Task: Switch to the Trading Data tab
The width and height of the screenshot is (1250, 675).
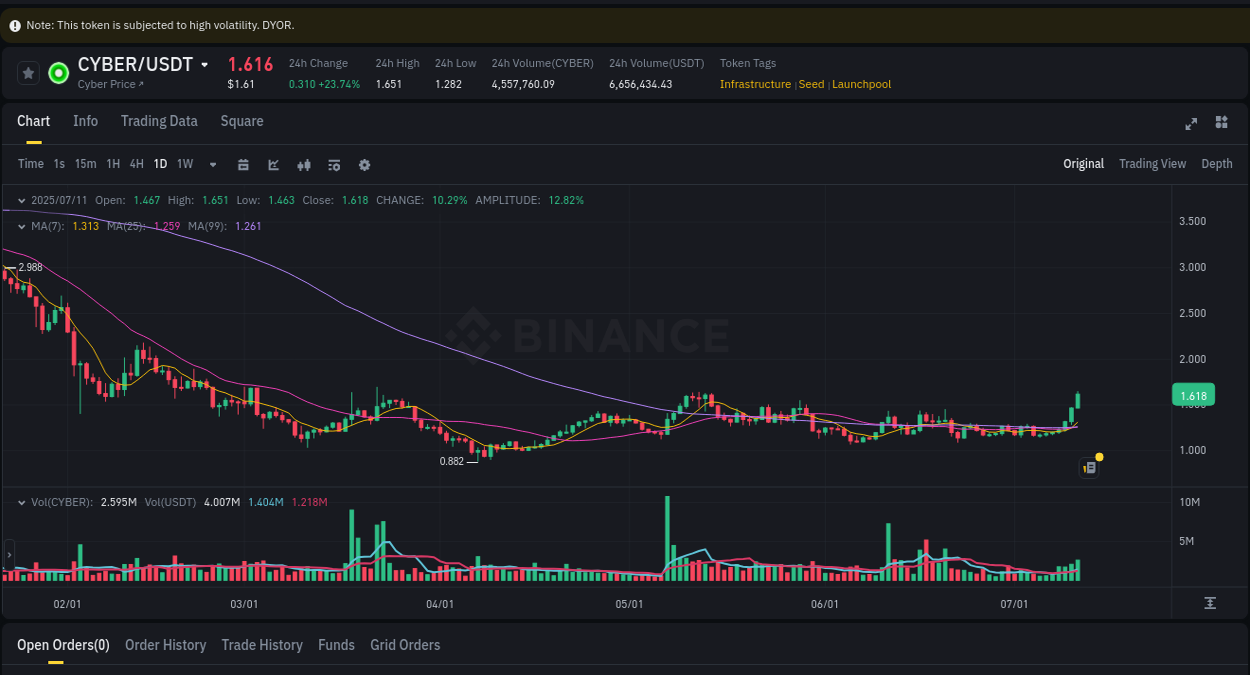Action: tap(159, 121)
